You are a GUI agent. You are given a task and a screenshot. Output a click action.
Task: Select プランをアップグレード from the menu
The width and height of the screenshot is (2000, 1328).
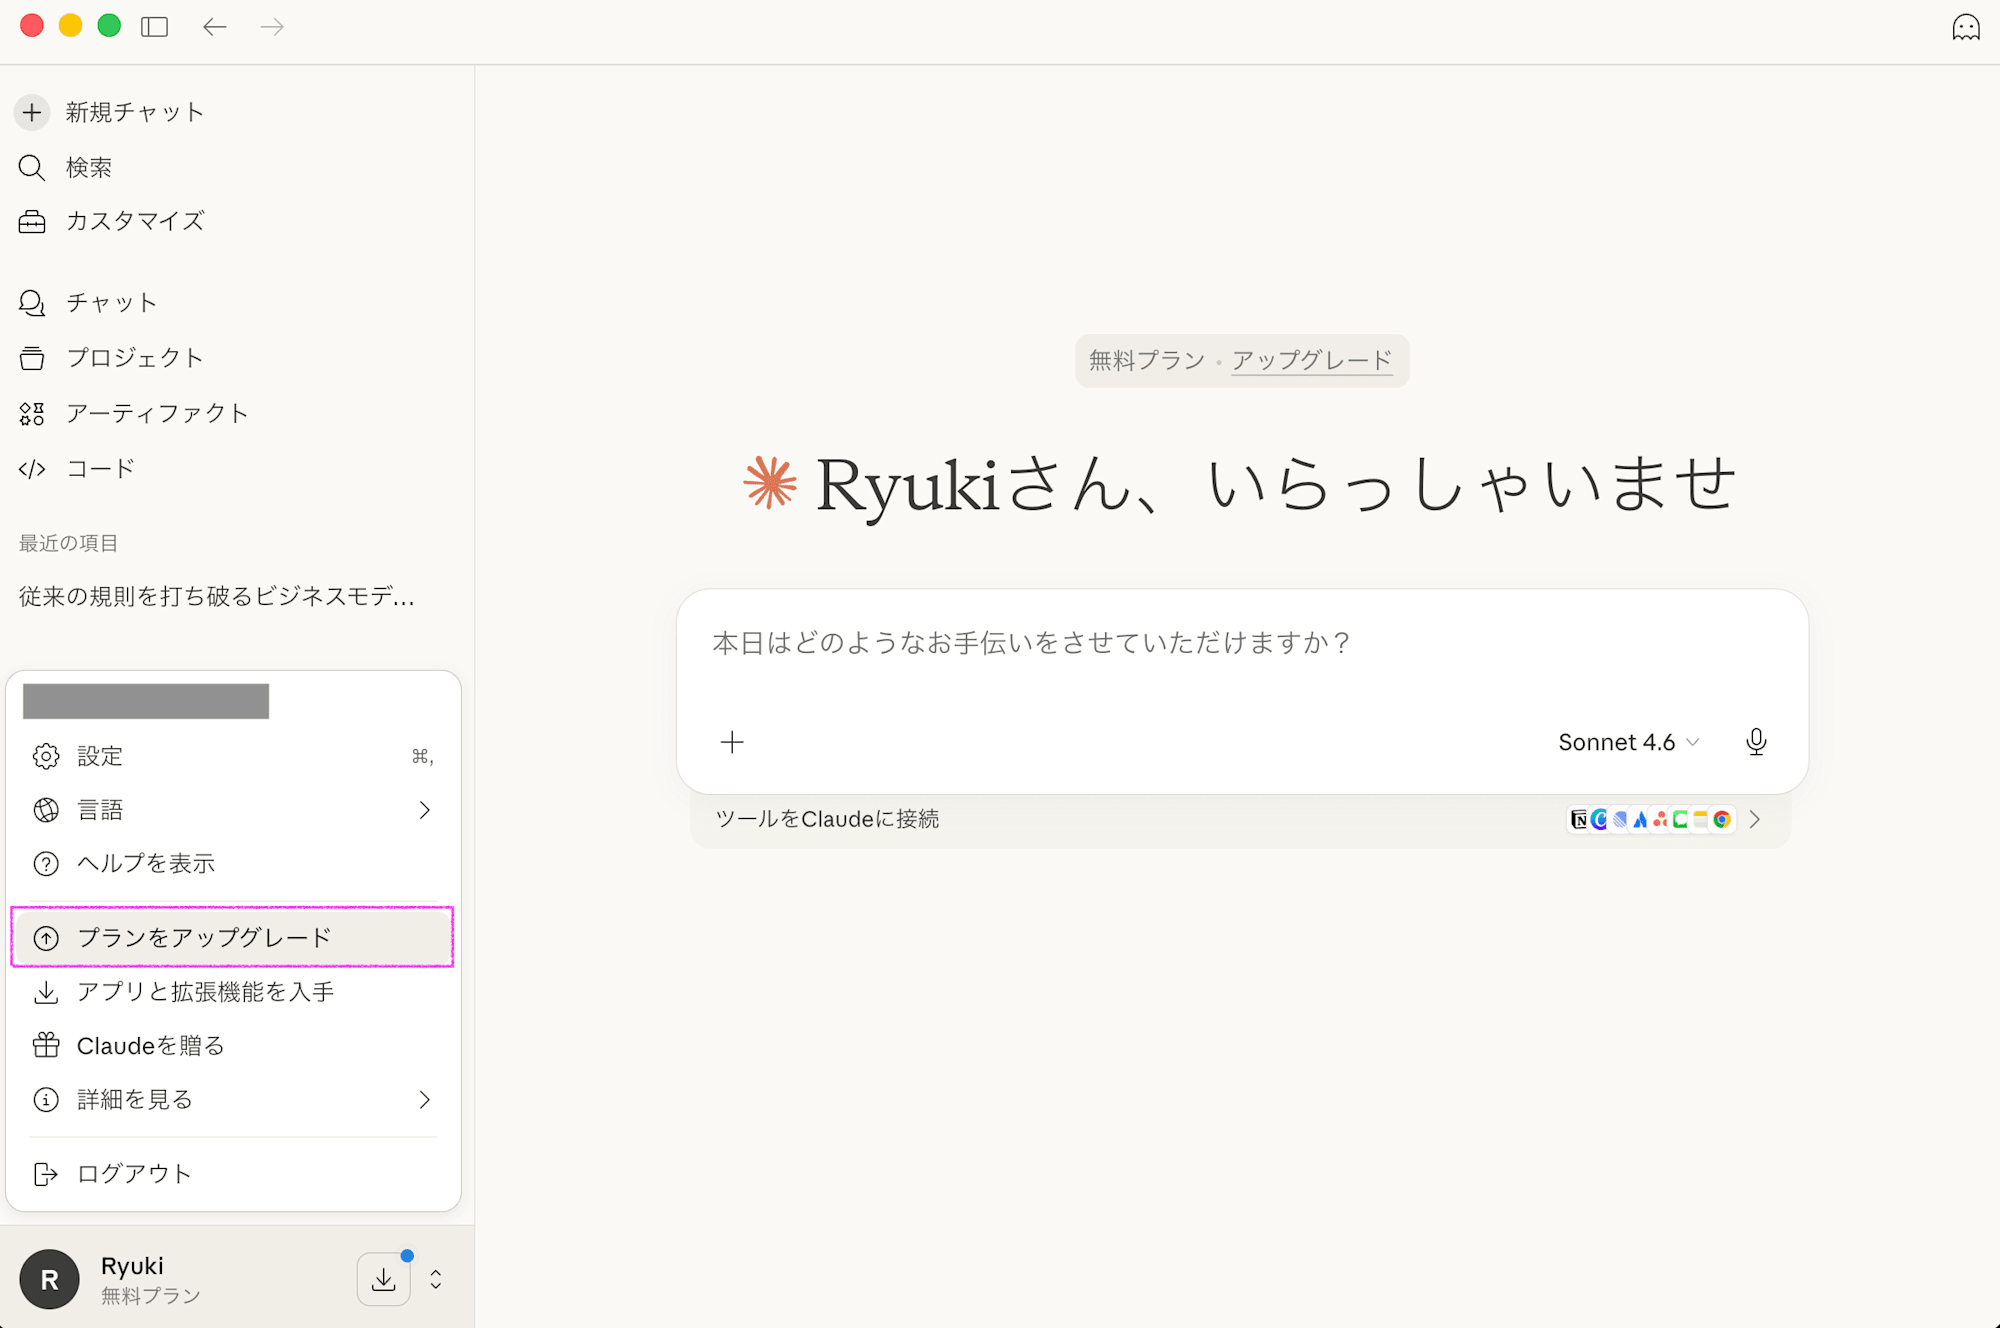coord(205,937)
